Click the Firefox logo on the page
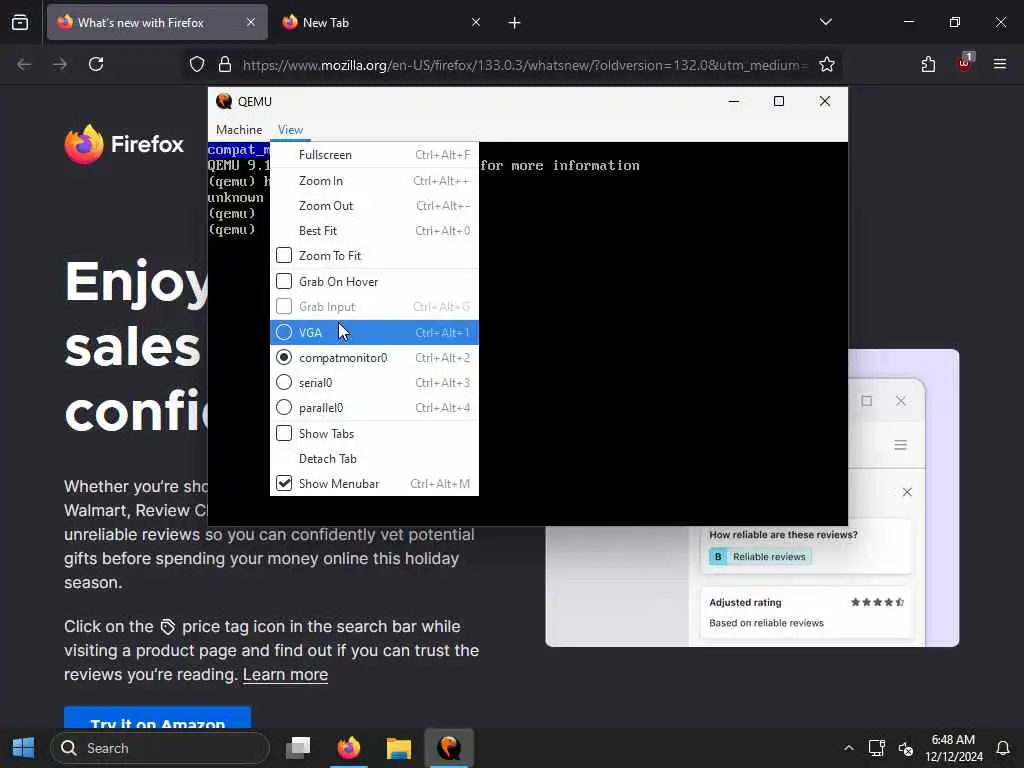Image resolution: width=1024 pixels, height=768 pixels. 124,144
